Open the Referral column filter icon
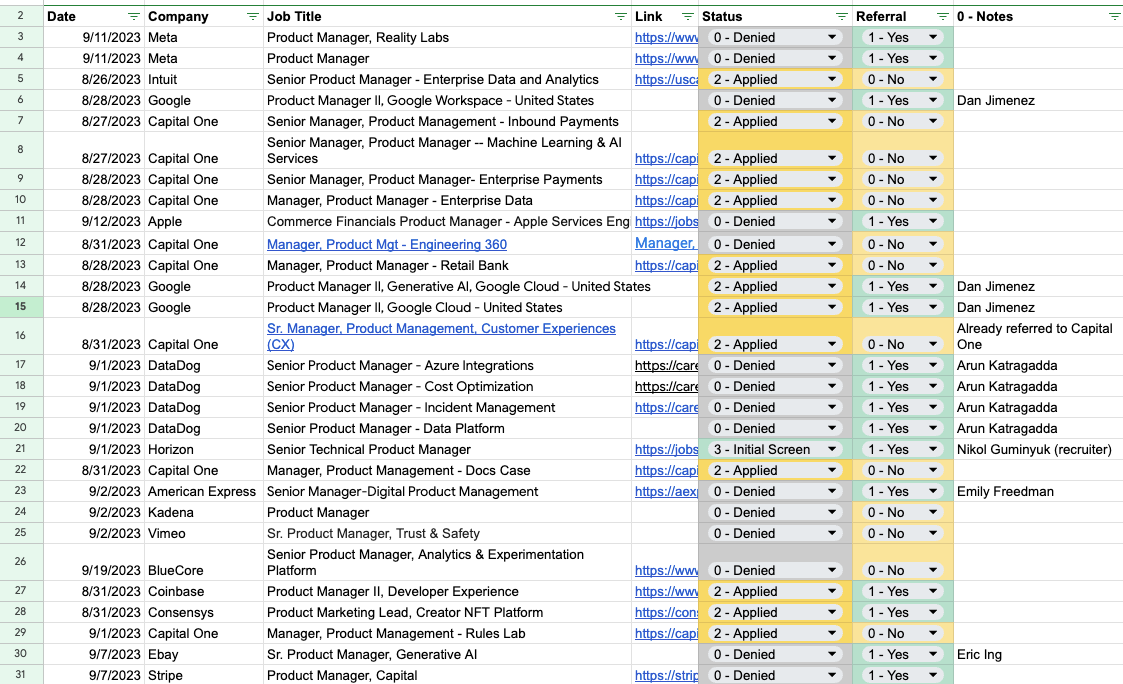1123x684 pixels. coord(943,16)
